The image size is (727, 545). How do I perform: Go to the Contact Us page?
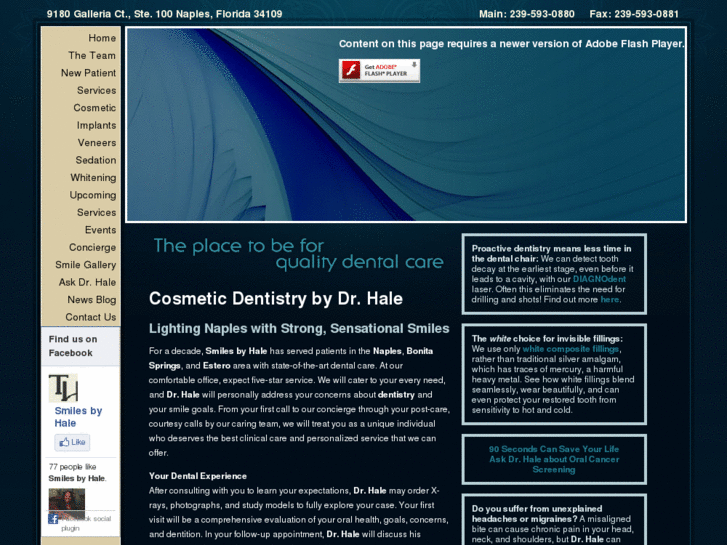tap(90, 317)
